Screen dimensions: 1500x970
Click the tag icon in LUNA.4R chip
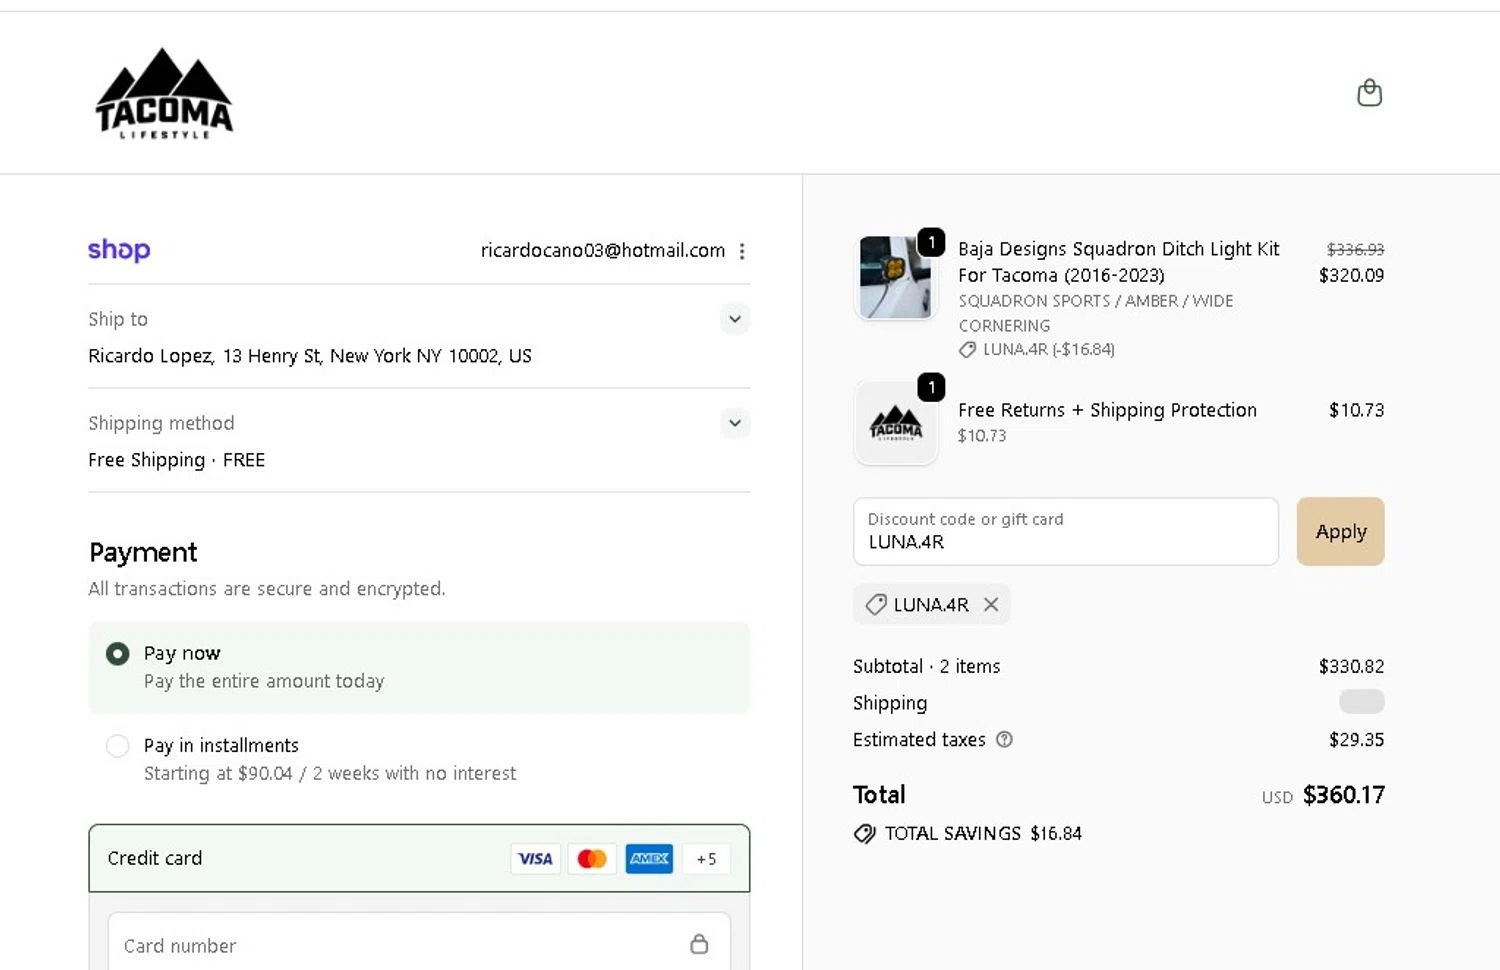tap(876, 605)
